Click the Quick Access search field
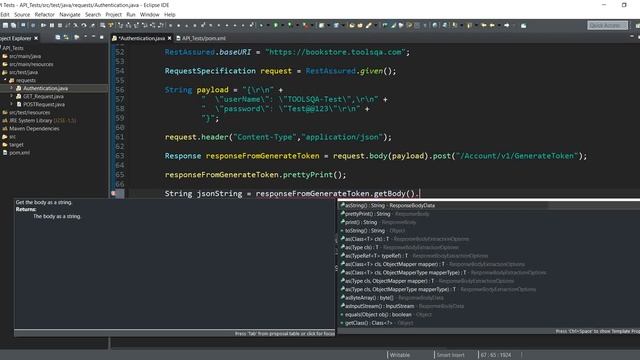Screen dimensions: 640x360 tap(607, 25)
